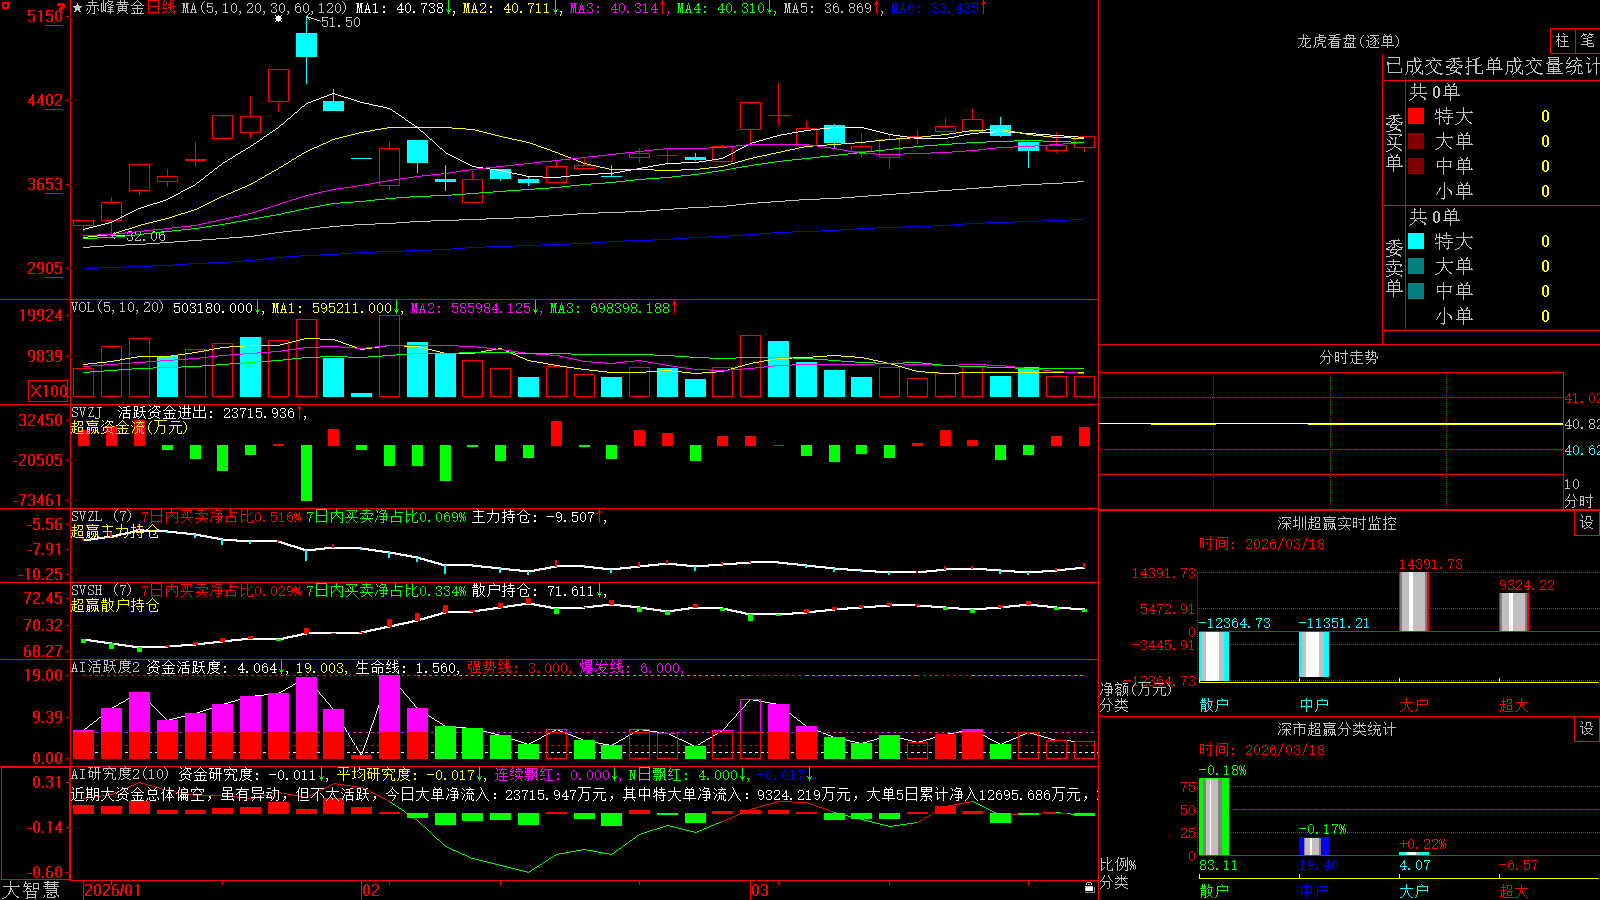This screenshot has width=1600, height=900.
Task: Click the 51.50 high price marker
Action: [341, 22]
